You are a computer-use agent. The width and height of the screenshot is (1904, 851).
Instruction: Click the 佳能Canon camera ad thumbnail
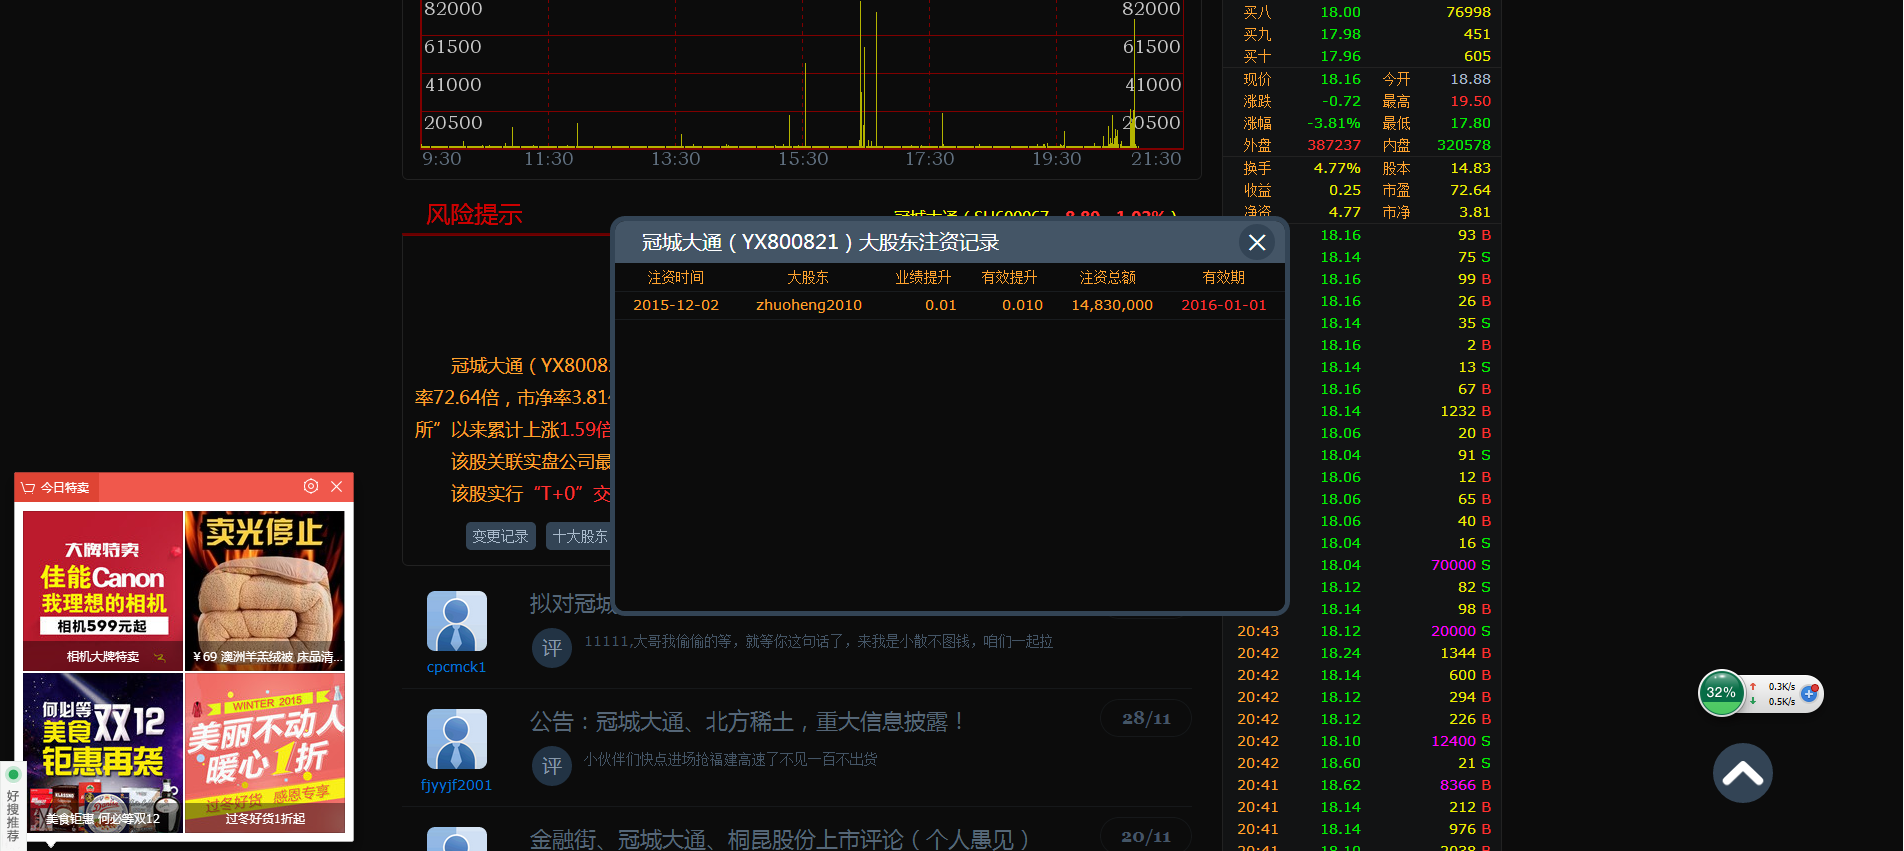click(103, 590)
